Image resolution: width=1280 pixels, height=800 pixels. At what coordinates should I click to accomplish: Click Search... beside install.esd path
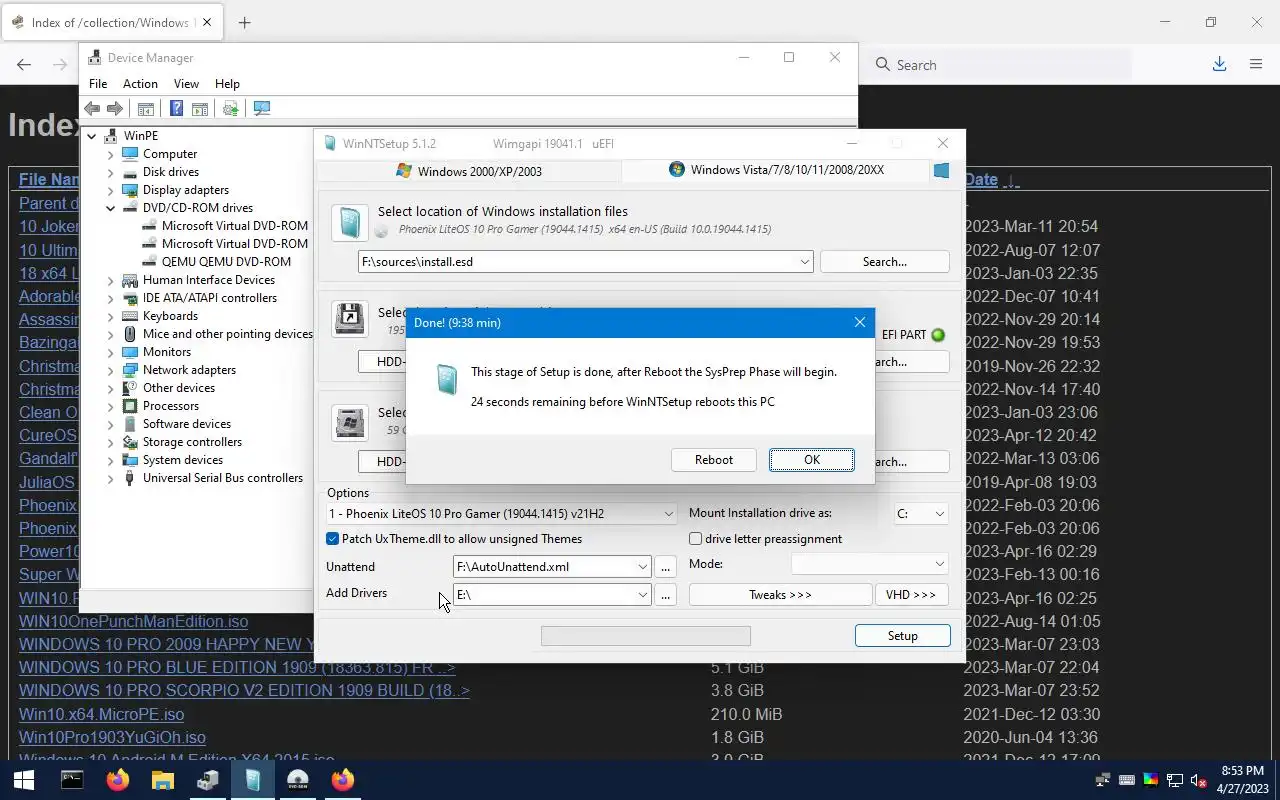(x=884, y=262)
